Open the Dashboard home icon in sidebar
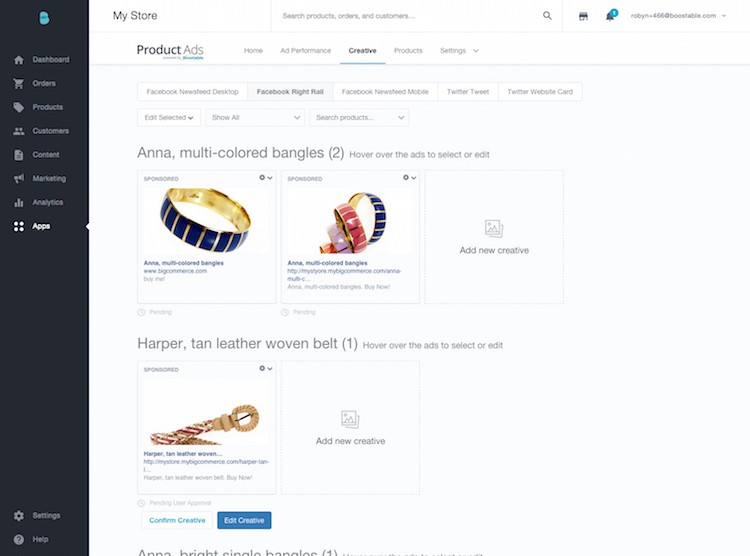Image resolution: width=750 pixels, height=556 pixels. pos(19,60)
